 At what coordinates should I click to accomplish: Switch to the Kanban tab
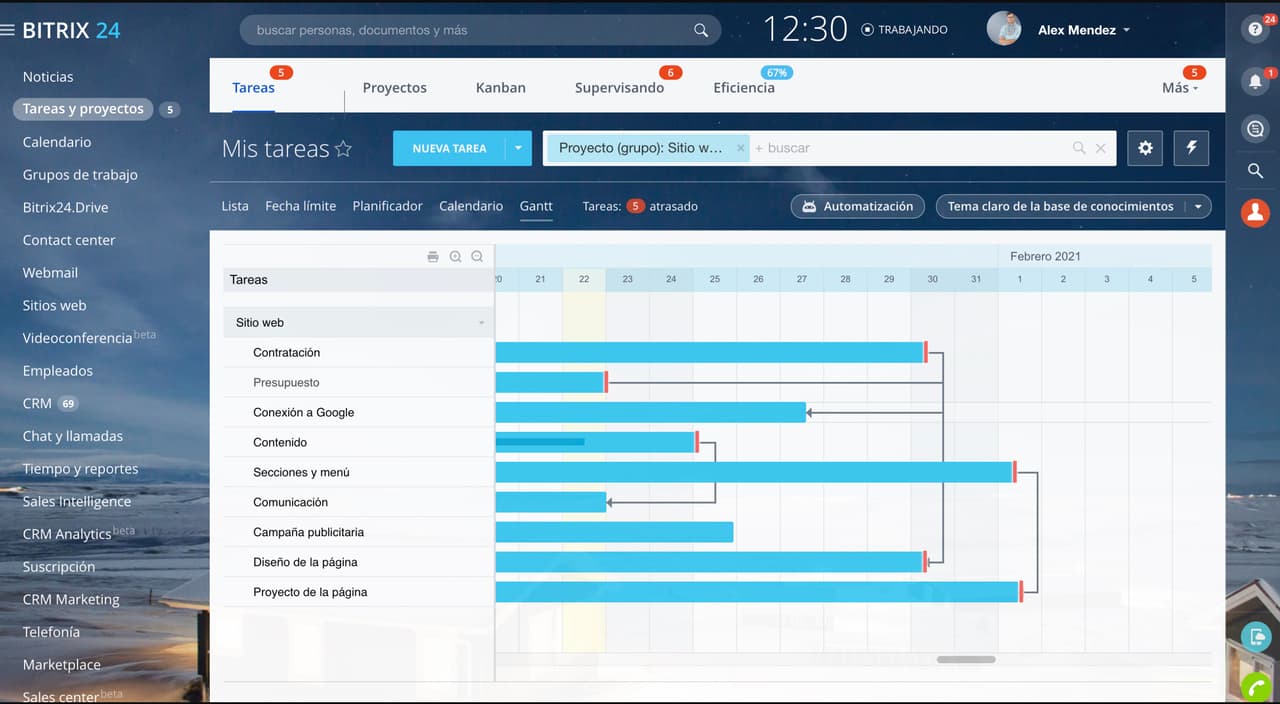point(500,88)
